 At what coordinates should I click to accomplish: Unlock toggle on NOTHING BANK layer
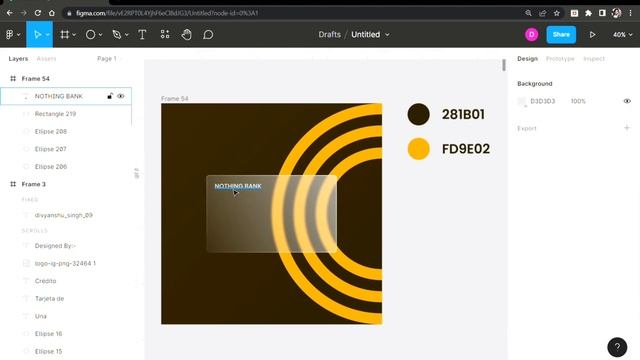[110, 96]
